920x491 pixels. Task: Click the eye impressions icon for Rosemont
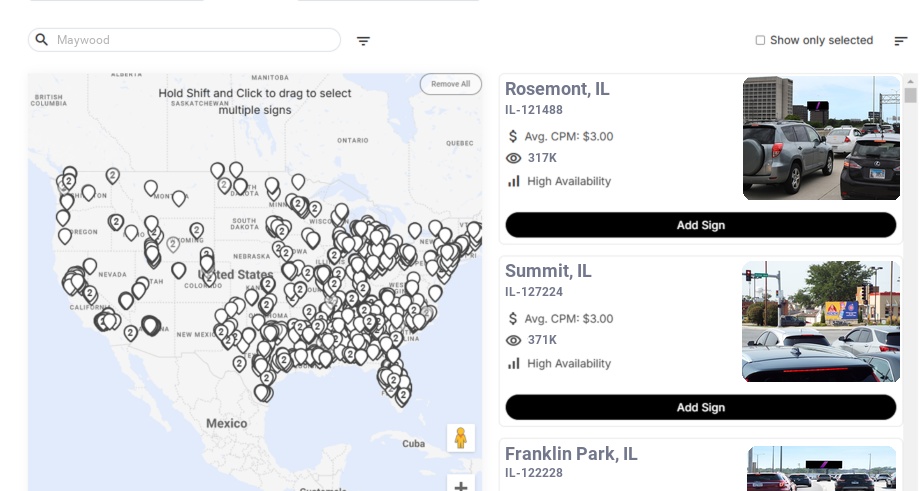click(x=514, y=158)
